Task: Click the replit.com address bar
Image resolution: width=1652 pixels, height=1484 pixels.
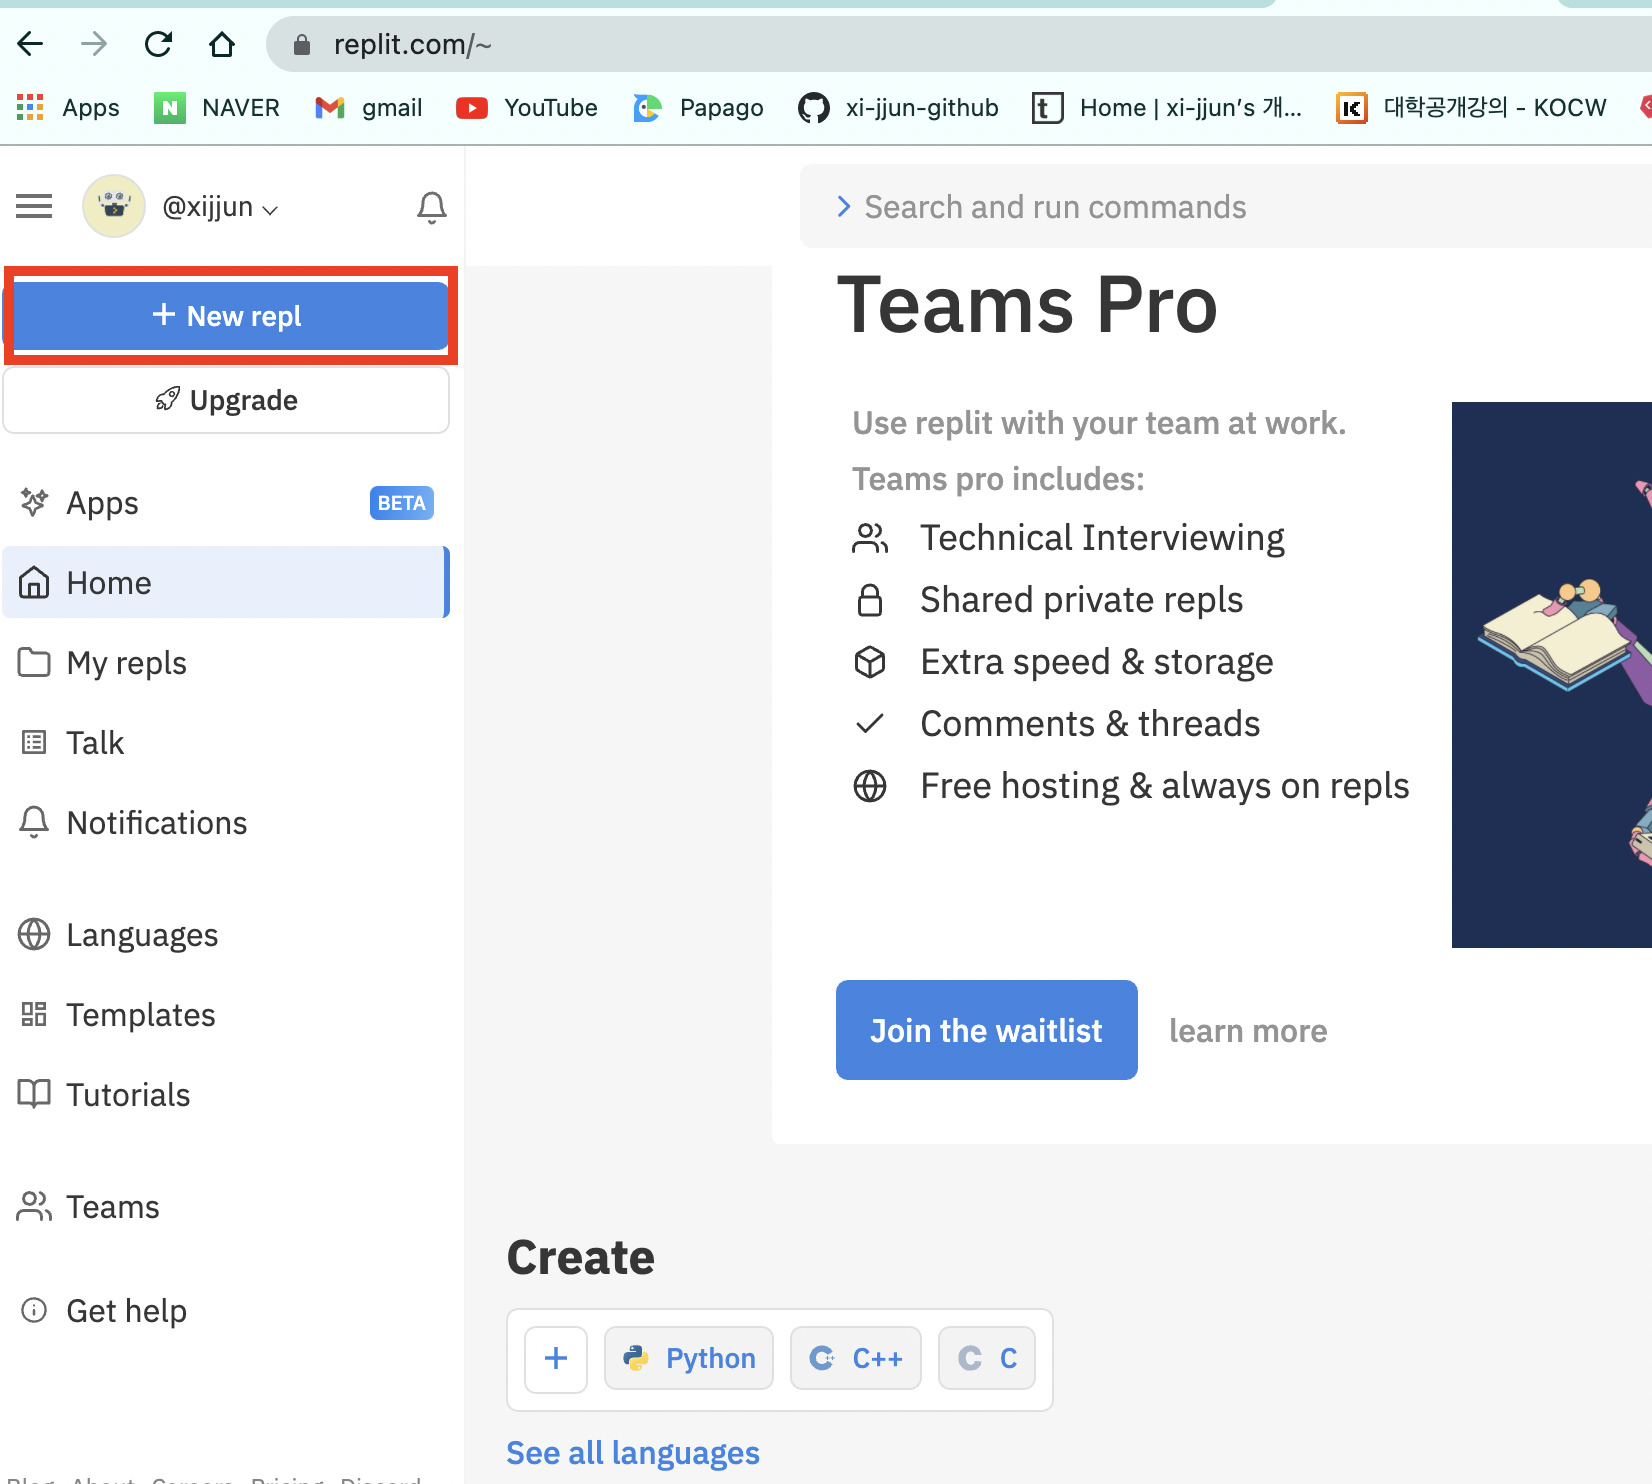Action: click(x=960, y=44)
